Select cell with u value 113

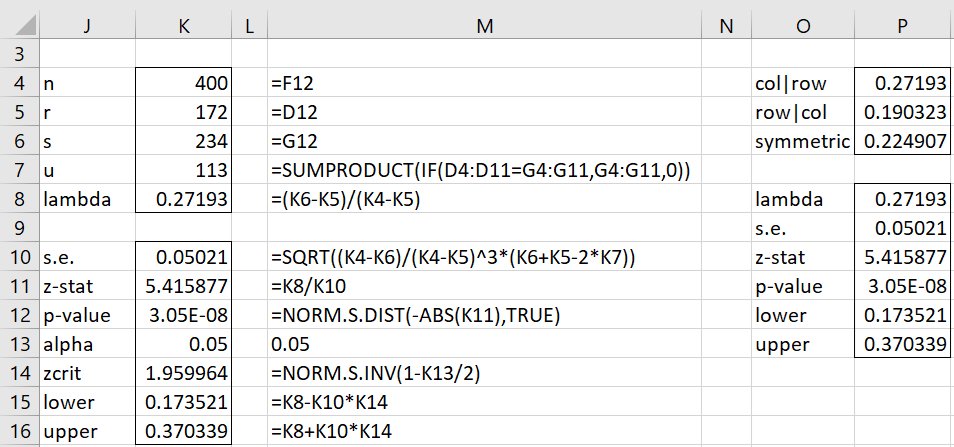coord(184,171)
